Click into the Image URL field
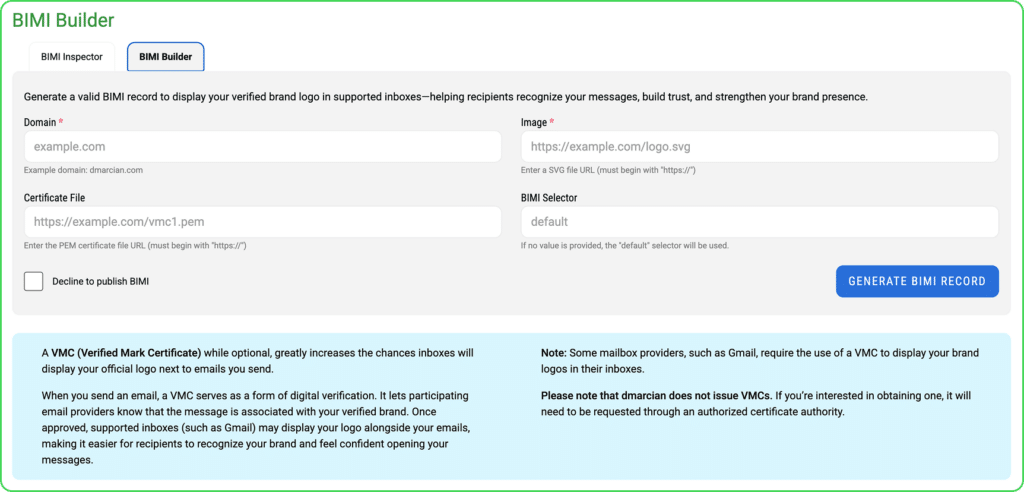The image size is (1024, 492). click(760, 147)
